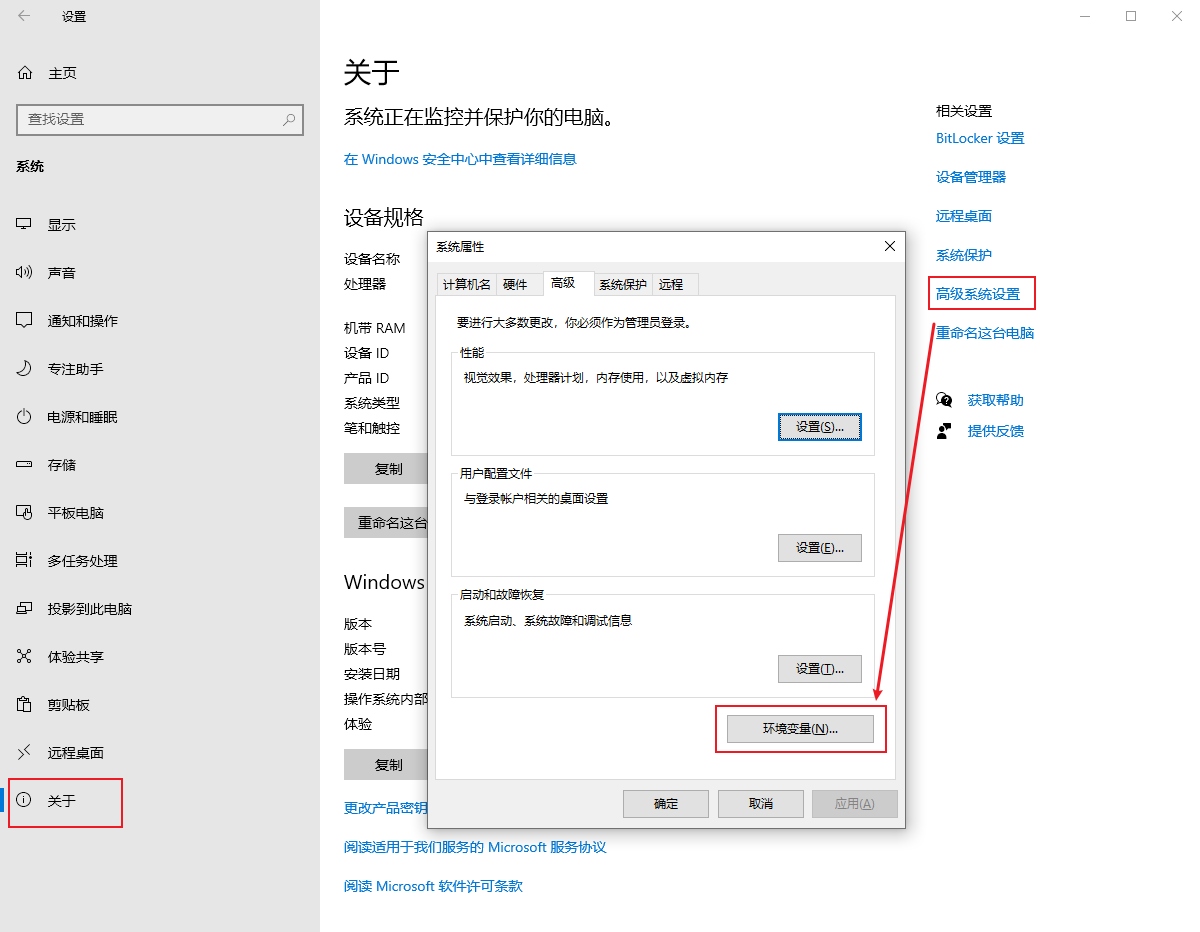Click the Home icon in the sidebar
The width and height of the screenshot is (1200, 932).
pyautogui.click(x=25, y=73)
